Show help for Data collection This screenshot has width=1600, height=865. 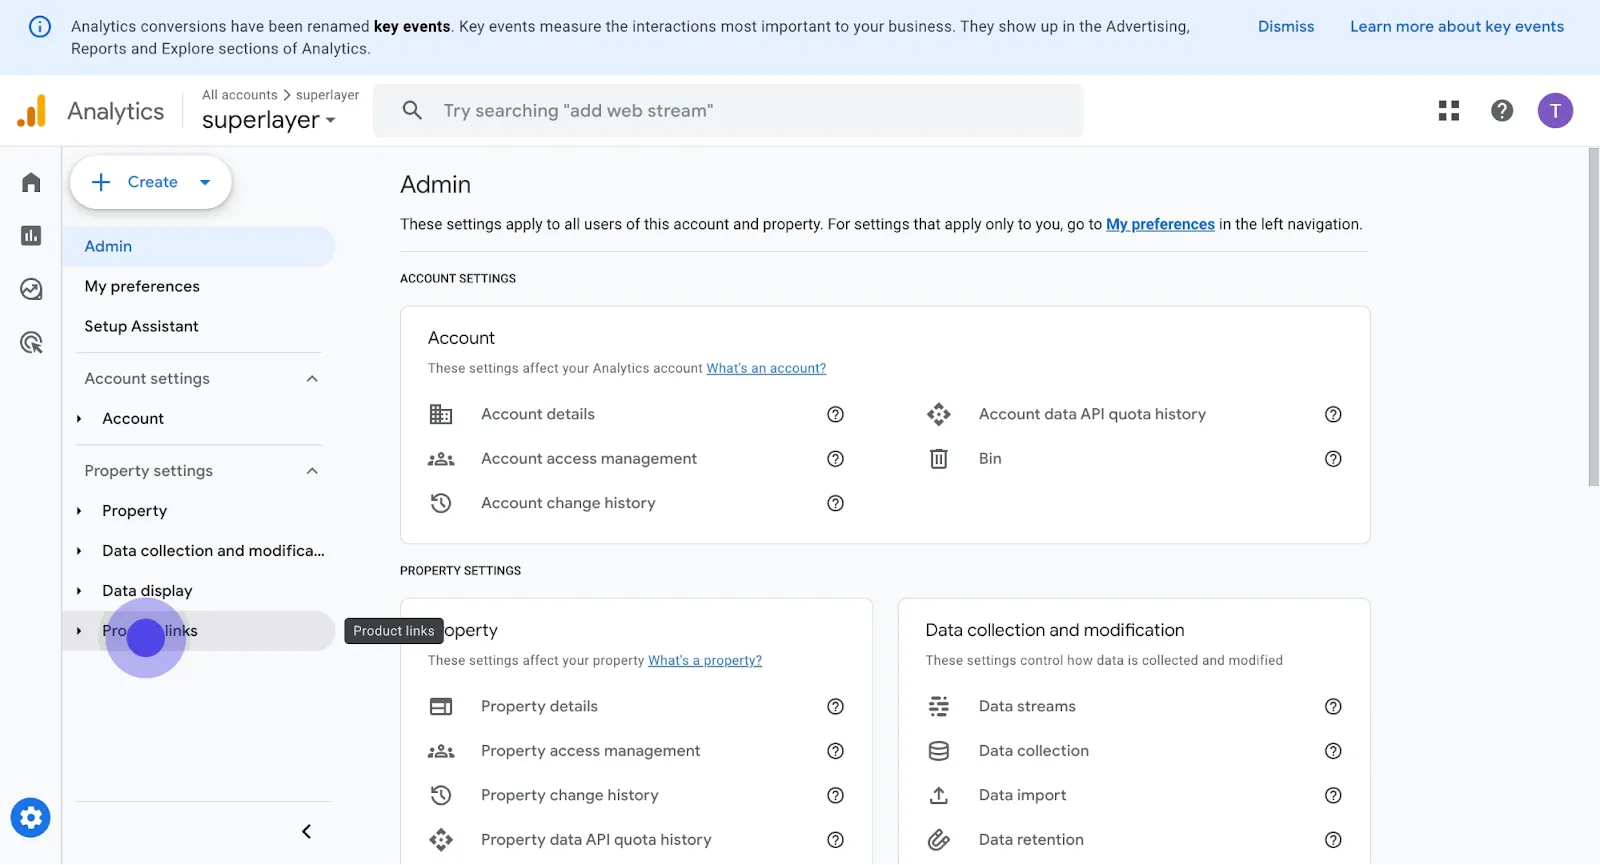[x=1333, y=751]
